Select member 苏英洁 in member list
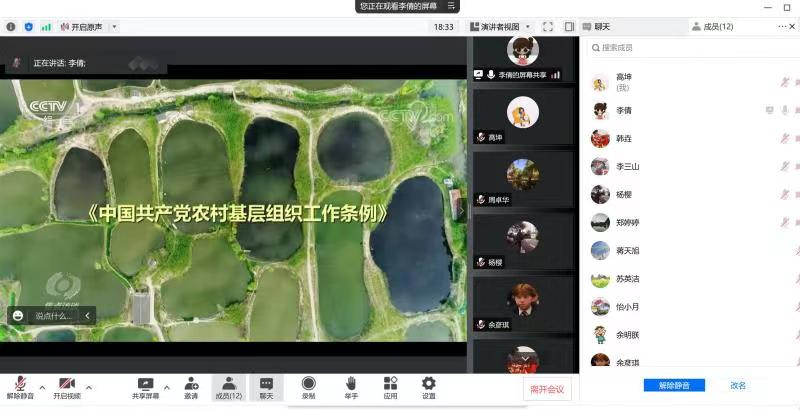 (694, 279)
